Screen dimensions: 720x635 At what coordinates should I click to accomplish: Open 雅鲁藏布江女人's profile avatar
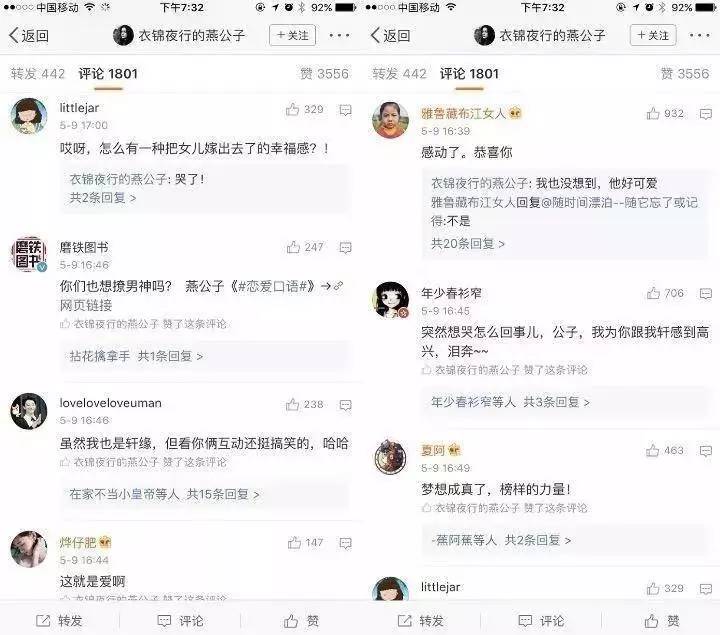[x=390, y=120]
